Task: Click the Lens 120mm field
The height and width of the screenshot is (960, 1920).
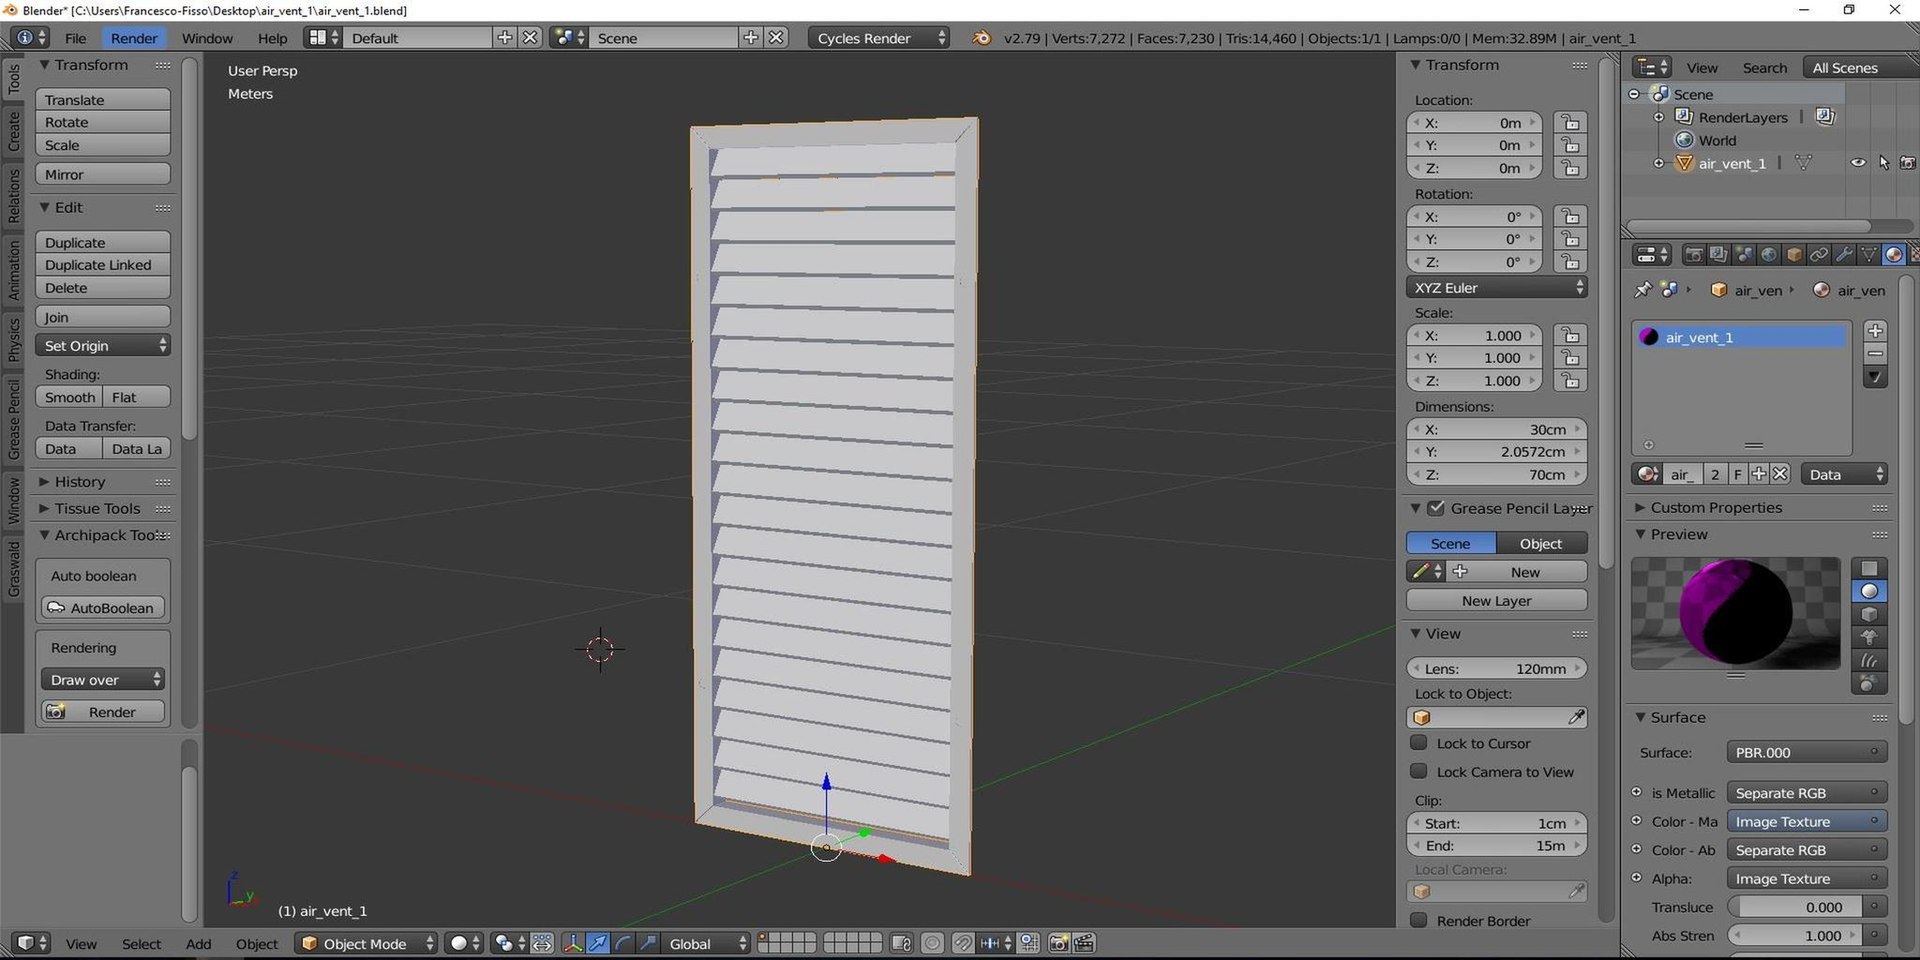Action: tap(1497, 668)
